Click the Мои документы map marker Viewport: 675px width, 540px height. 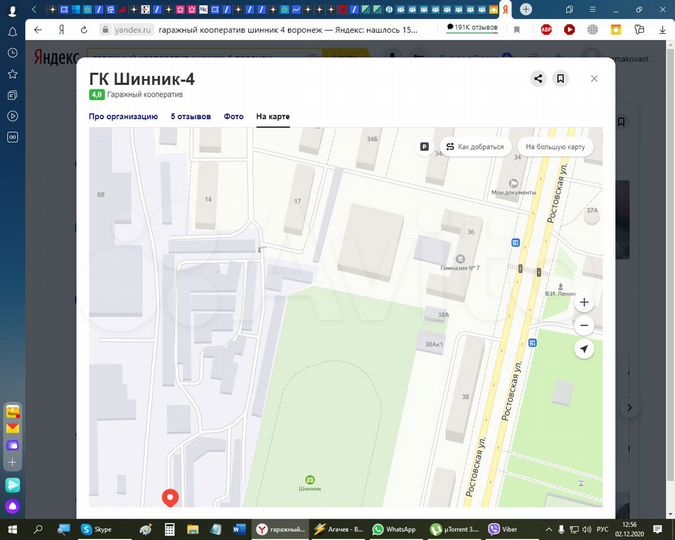tap(513, 183)
